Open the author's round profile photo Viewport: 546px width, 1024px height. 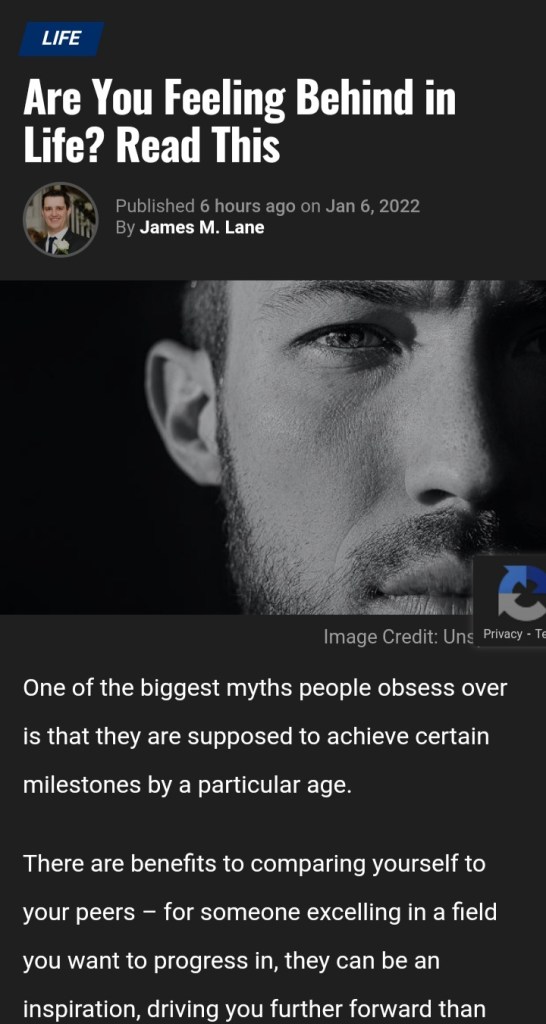pos(60,219)
